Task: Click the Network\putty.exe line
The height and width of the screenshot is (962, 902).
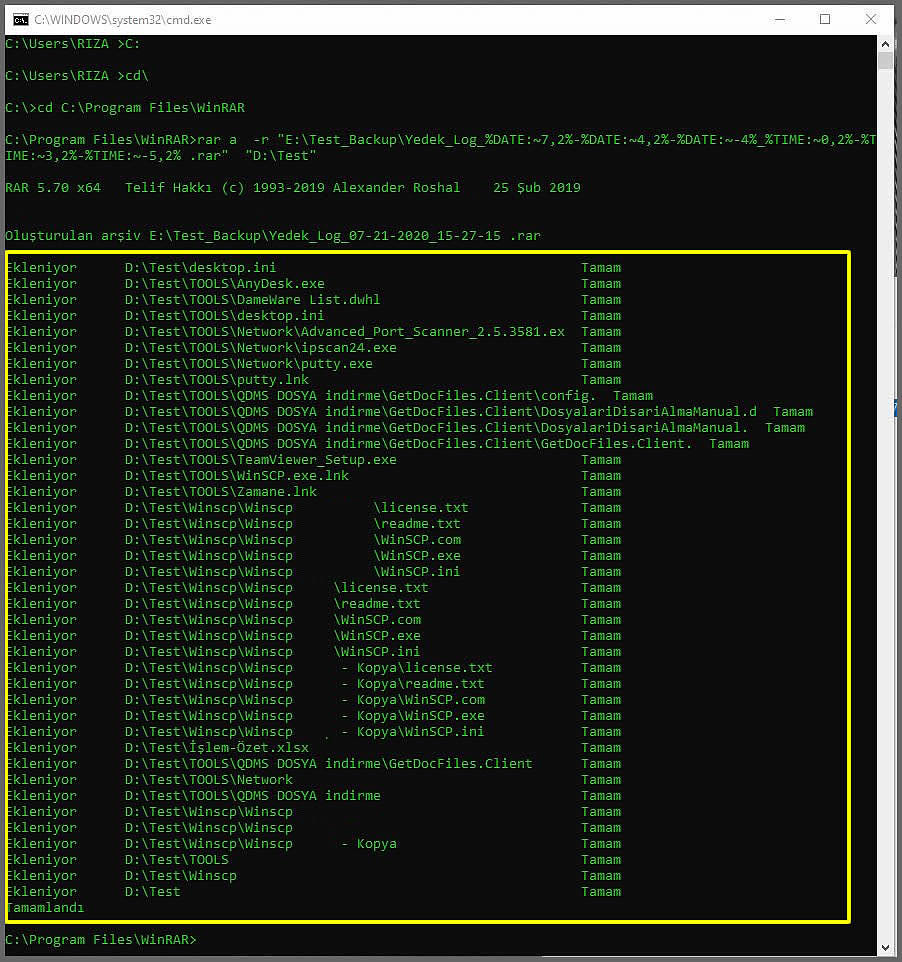Action: click(x=314, y=364)
